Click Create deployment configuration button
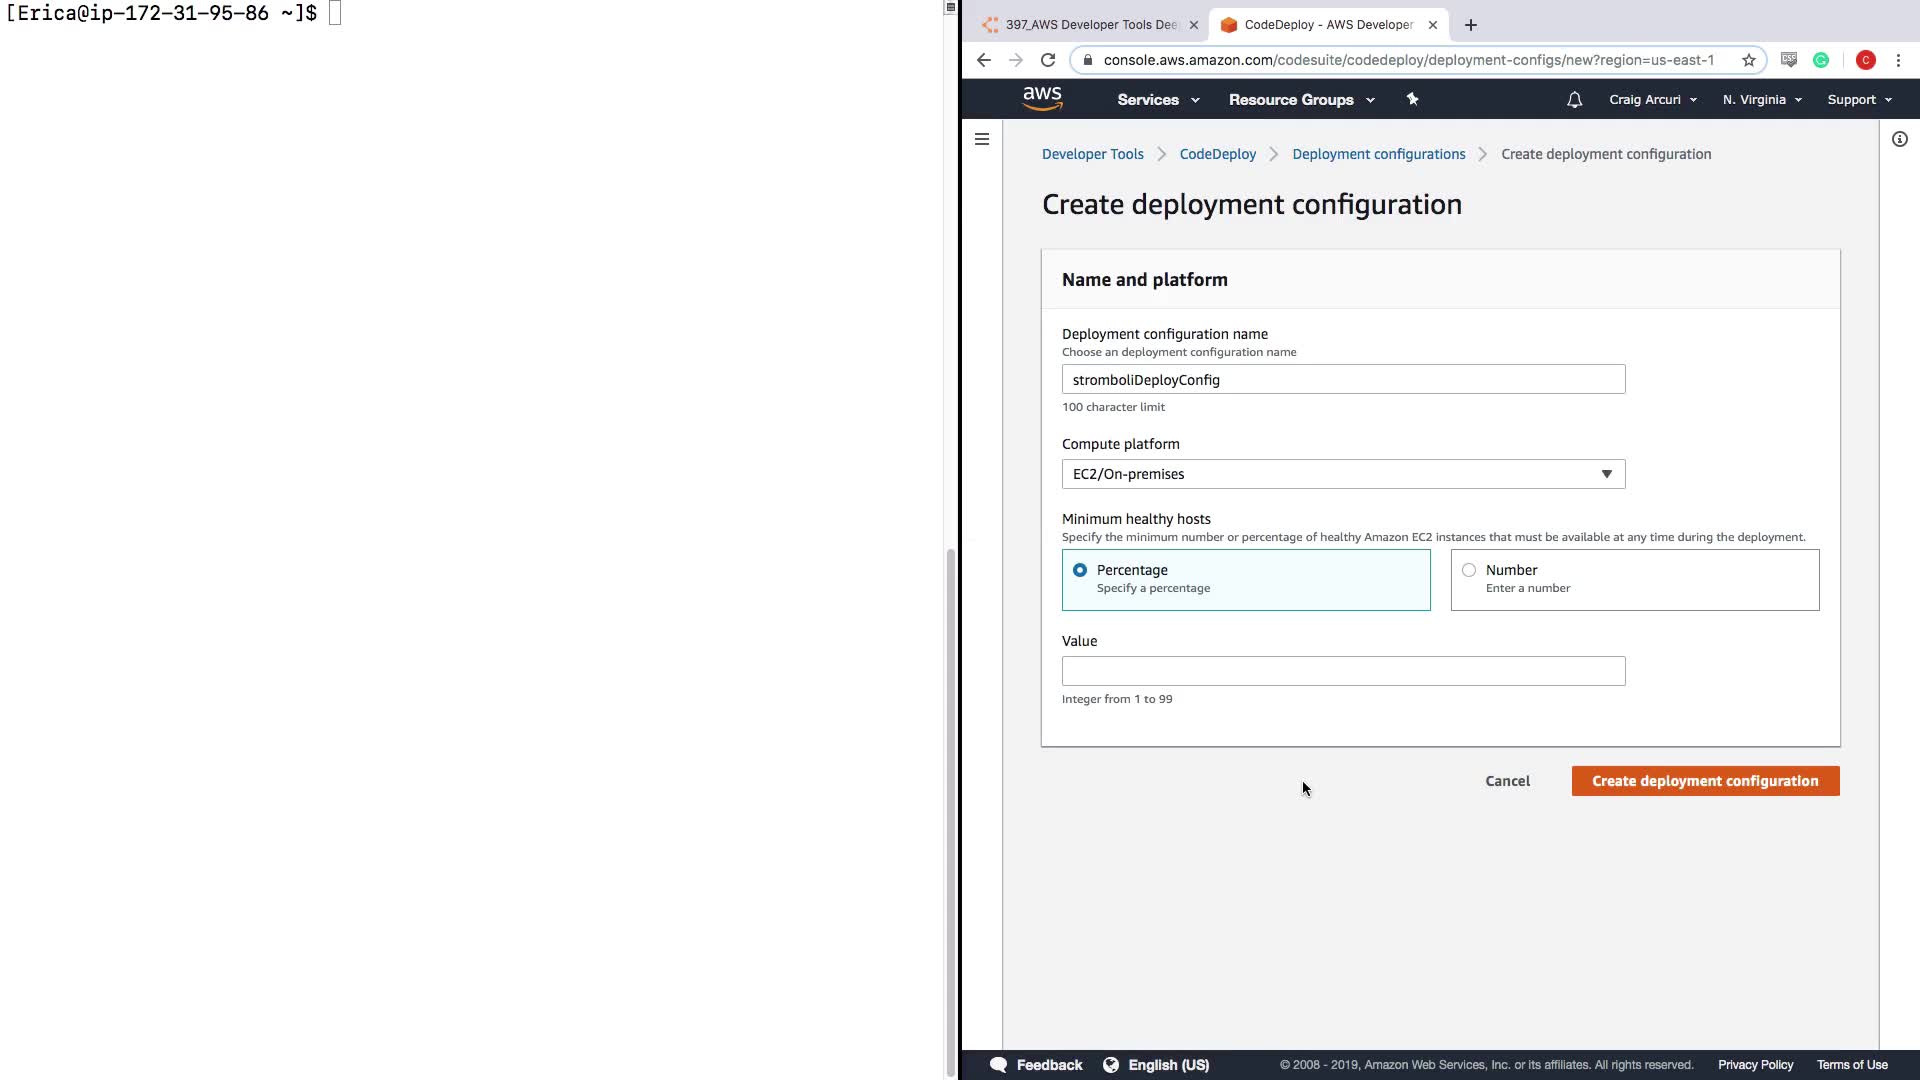 click(x=1705, y=781)
